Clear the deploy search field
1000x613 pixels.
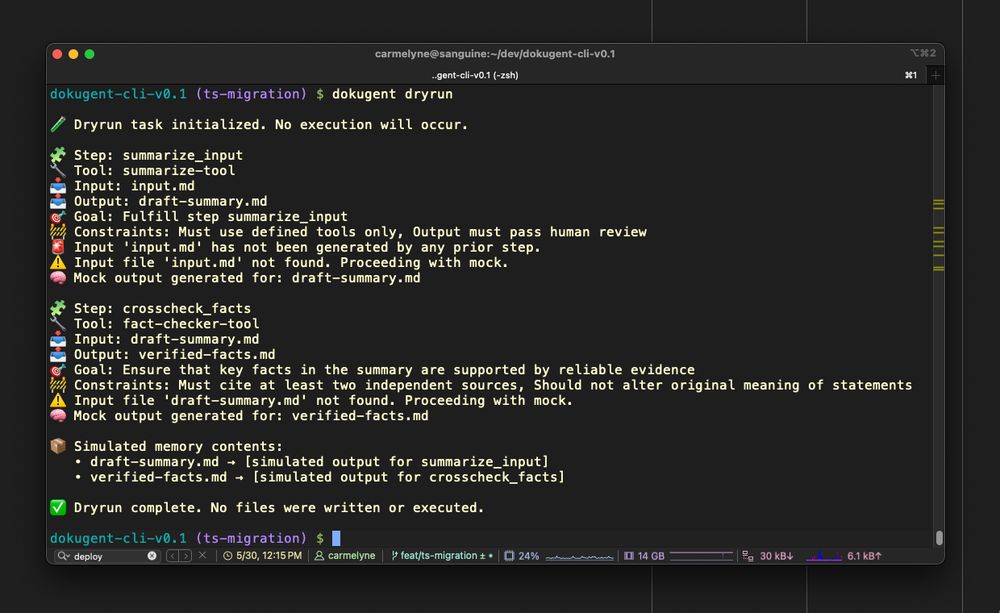click(152, 556)
